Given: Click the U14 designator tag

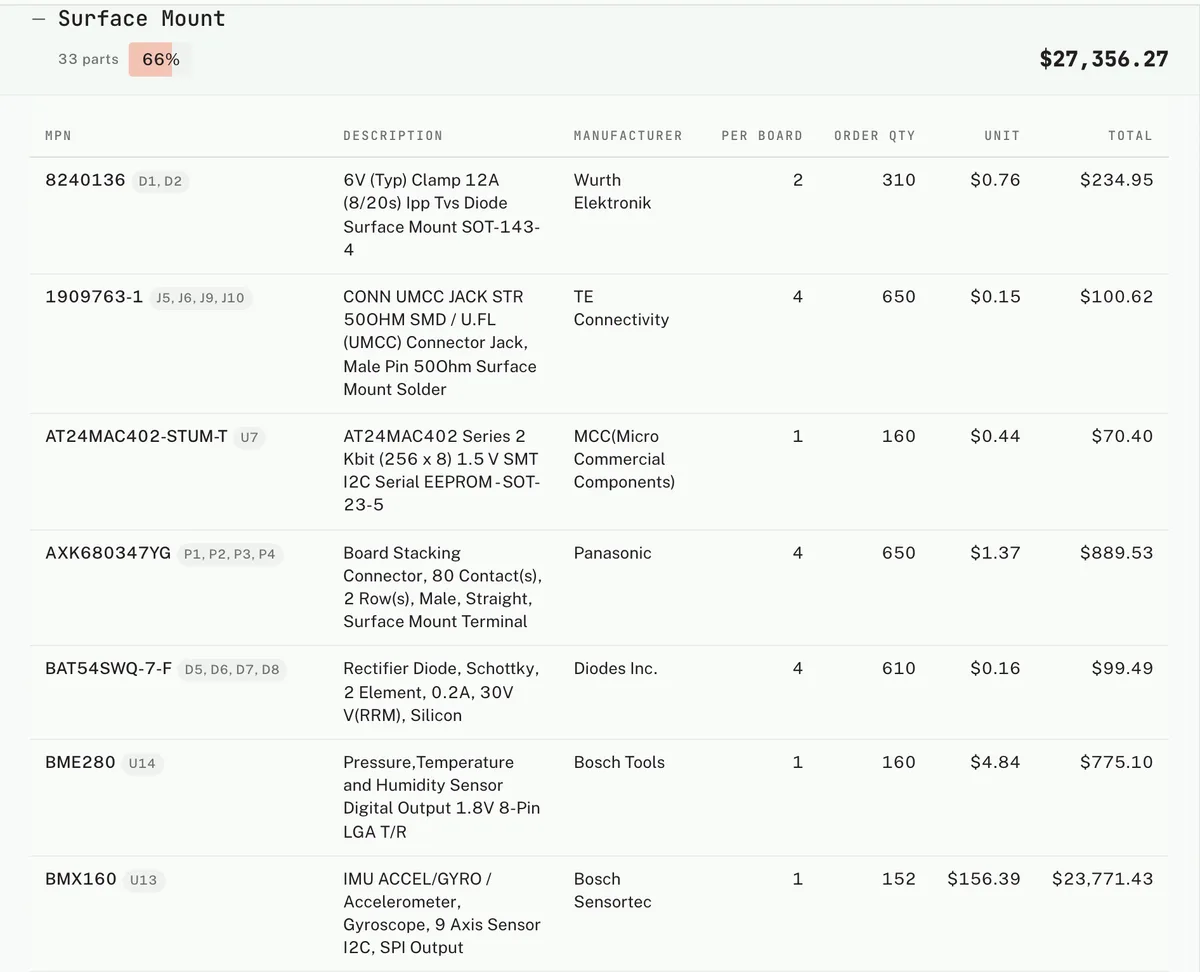Looking at the screenshot, I should point(142,763).
